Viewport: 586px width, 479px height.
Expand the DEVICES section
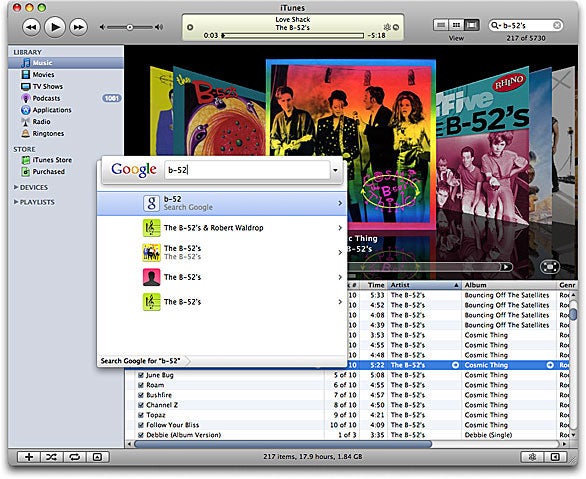[16, 187]
